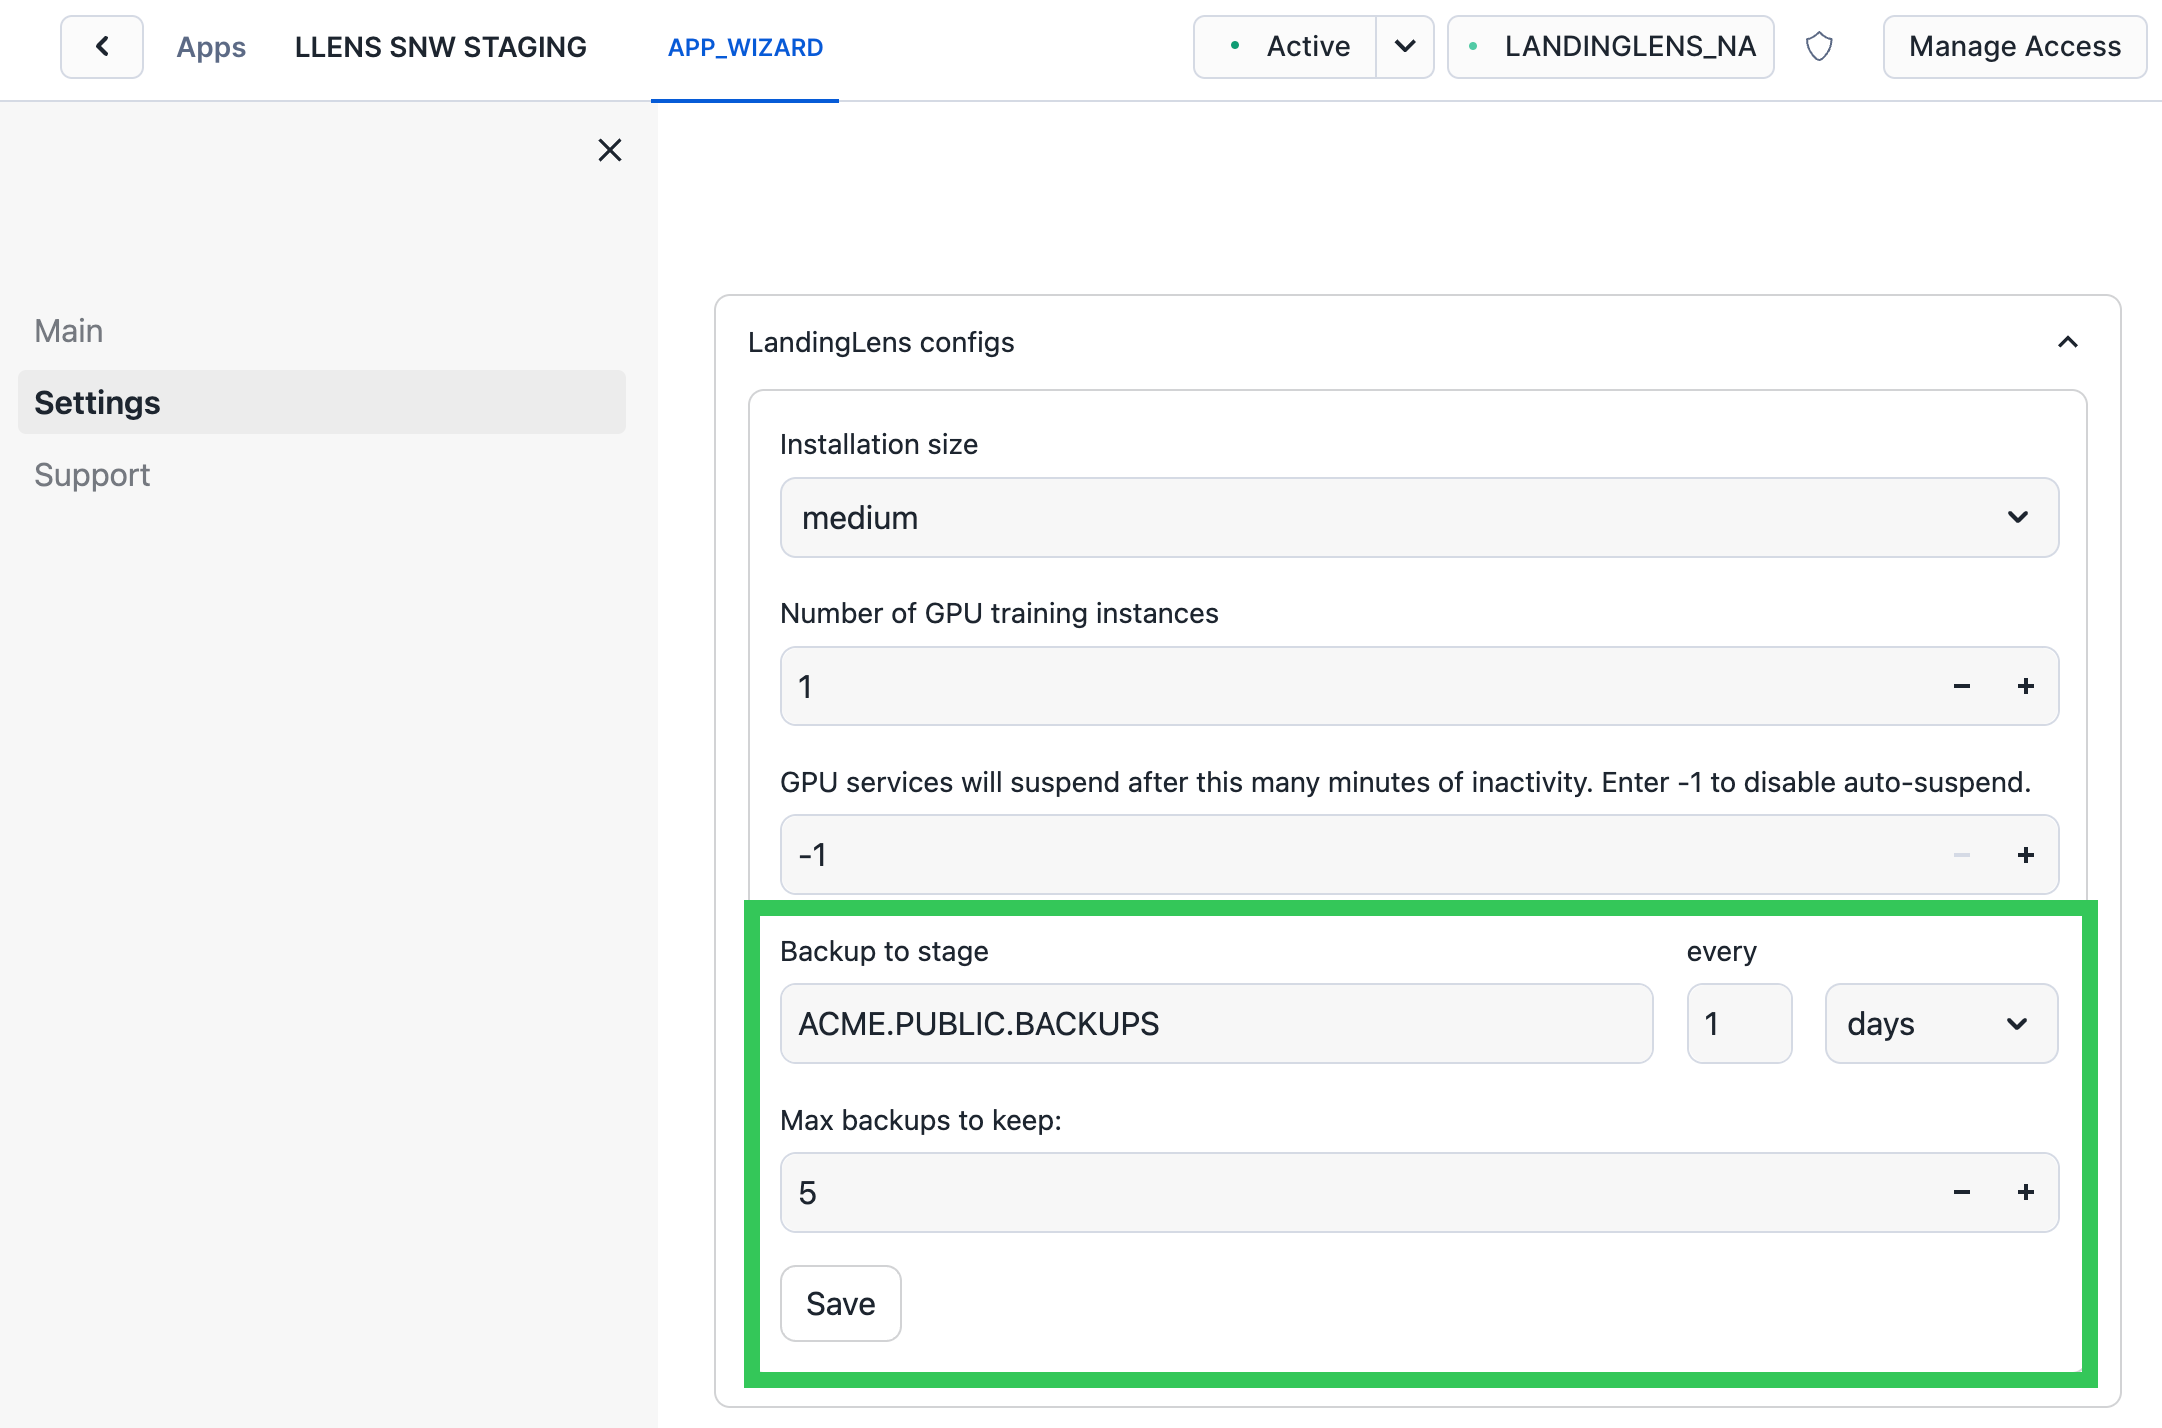This screenshot has width=2162, height=1428.
Task: Open the days interval unit dropdown
Action: (1940, 1024)
